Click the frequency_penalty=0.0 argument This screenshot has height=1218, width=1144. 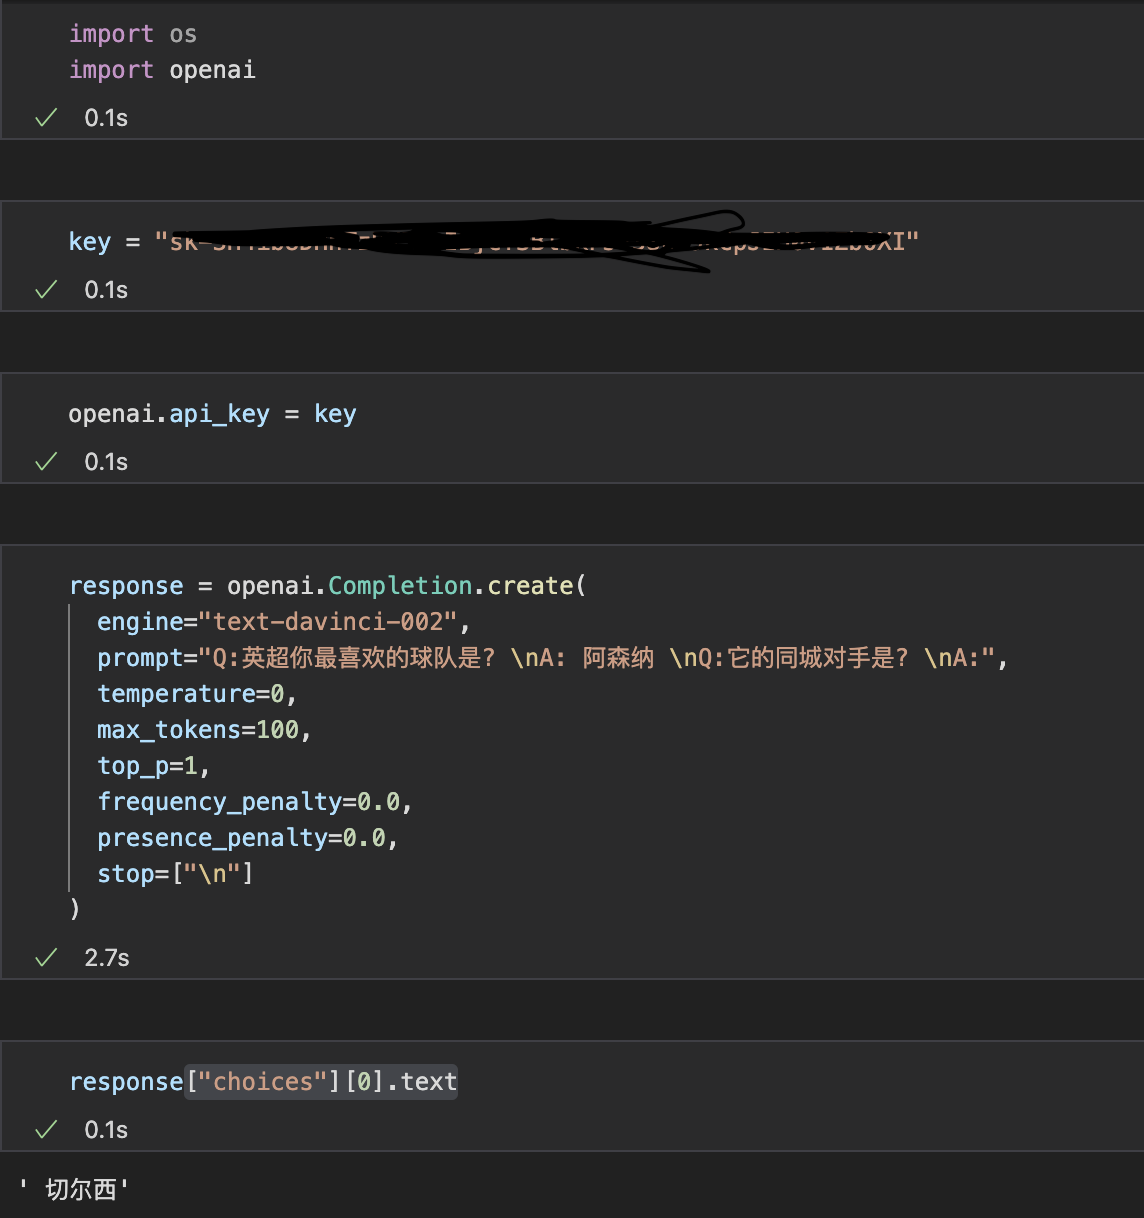pyautogui.click(x=255, y=802)
